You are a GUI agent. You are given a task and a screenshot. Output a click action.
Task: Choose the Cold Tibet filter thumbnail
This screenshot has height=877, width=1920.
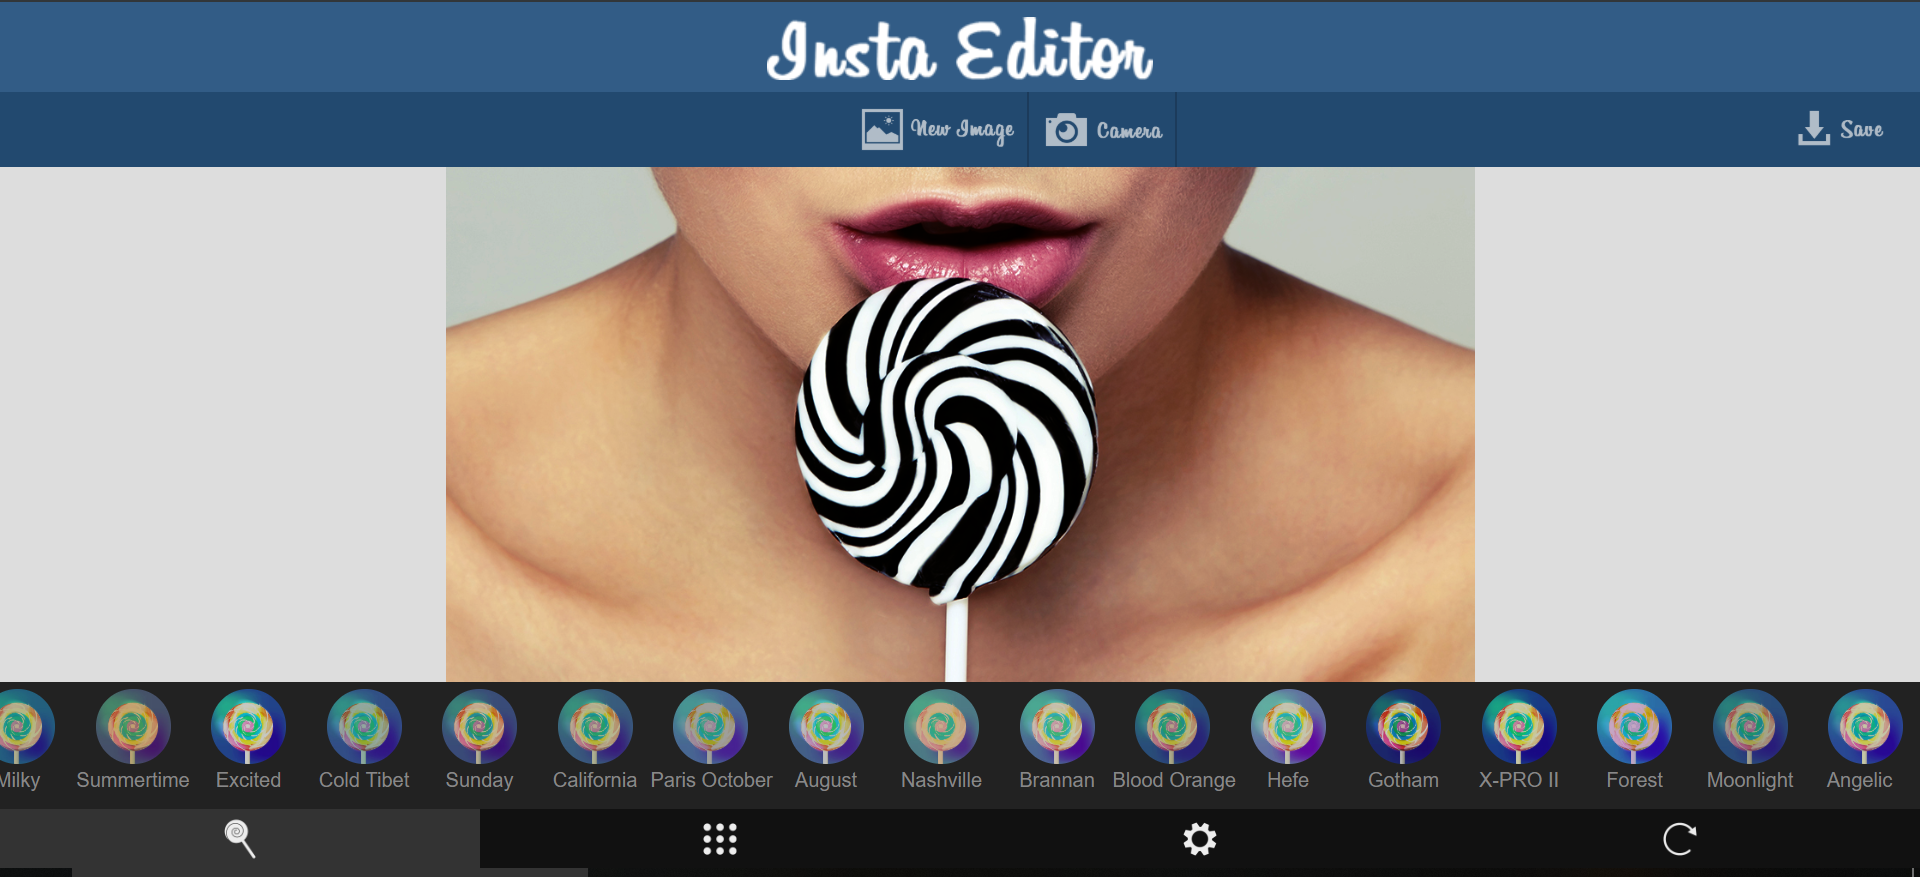pos(364,727)
